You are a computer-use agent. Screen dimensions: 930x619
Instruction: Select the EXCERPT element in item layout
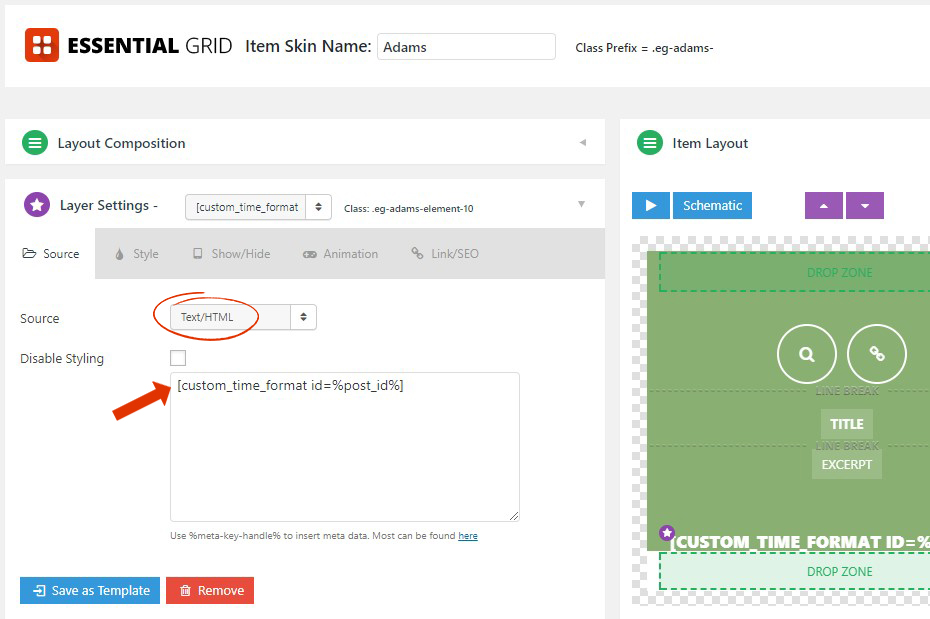(847, 464)
